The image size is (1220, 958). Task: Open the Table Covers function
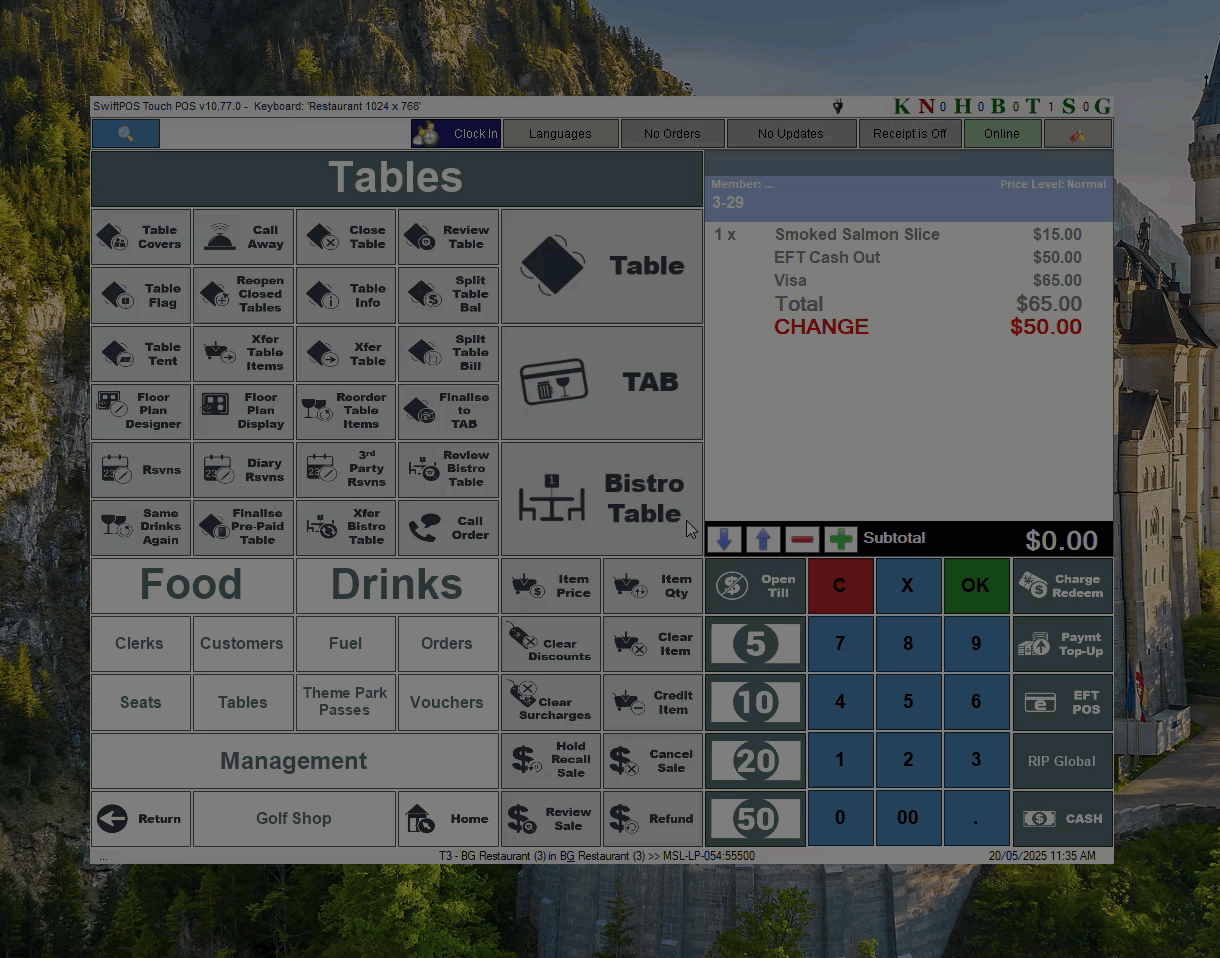click(x=141, y=237)
